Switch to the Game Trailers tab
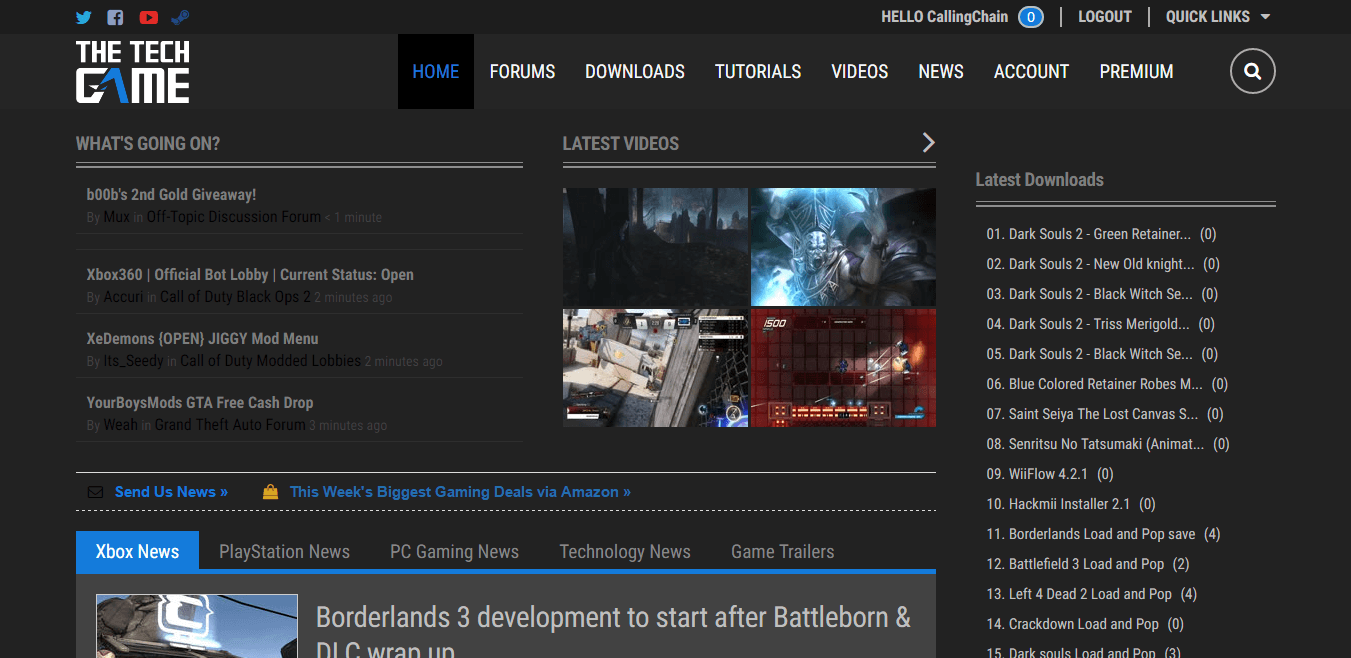The image size is (1351, 658). click(x=782, y=551)
